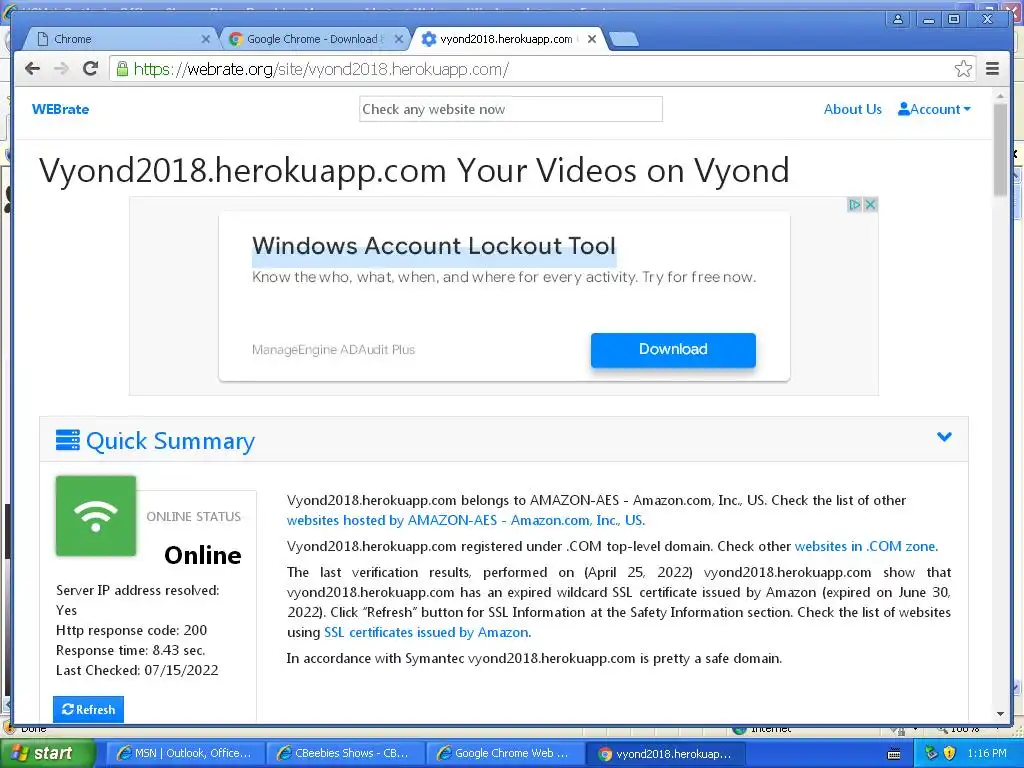Open the About Us page
The height and width of the screenshot is (768, 1024).
point(852,109)
